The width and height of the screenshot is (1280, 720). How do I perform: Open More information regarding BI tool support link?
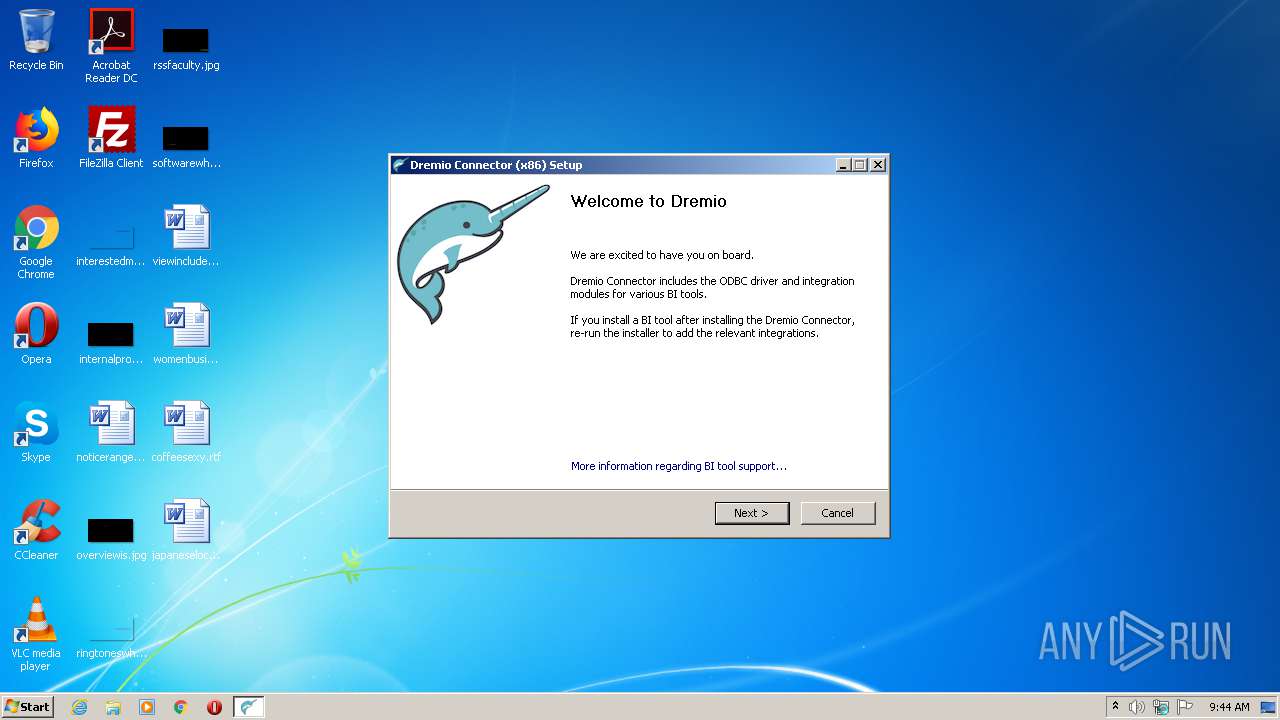(x=679, y=466)
